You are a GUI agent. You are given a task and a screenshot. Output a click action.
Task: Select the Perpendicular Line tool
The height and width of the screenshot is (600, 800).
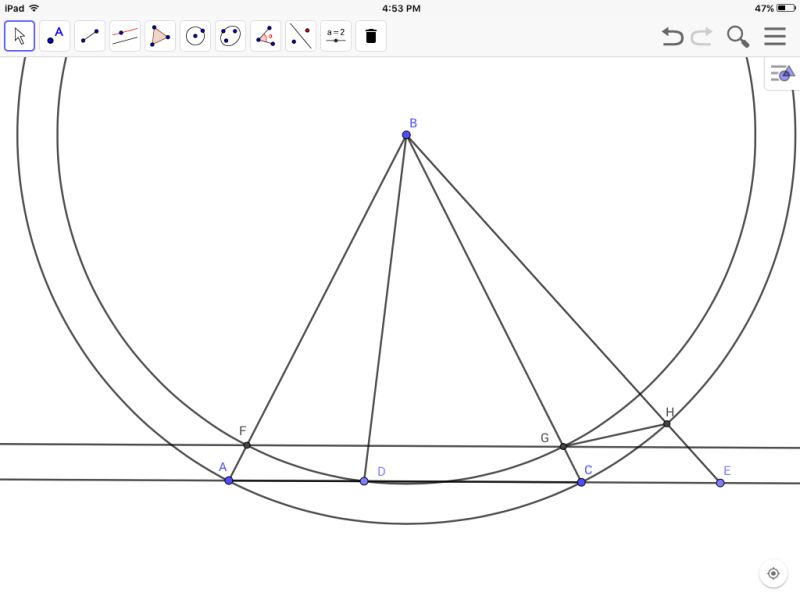click(301, 36)
